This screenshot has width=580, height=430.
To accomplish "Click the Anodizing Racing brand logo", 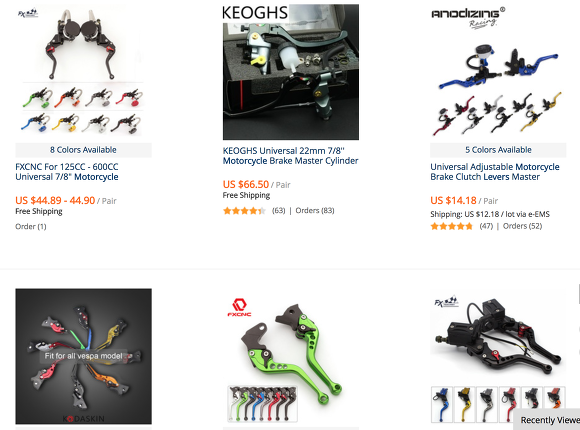I will click(468, 17).
